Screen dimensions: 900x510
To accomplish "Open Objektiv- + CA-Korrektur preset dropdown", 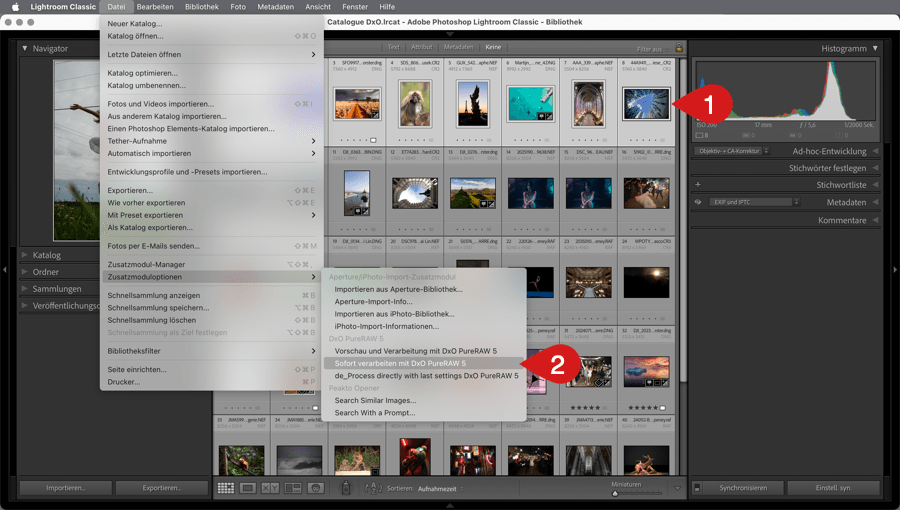I will coord(732,151).
